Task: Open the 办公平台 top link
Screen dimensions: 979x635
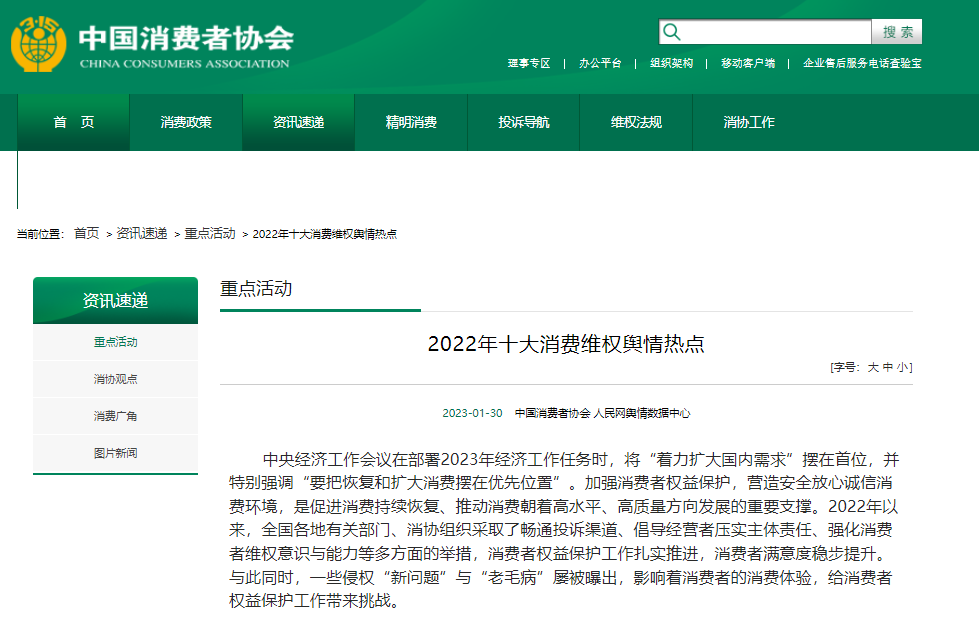Action: [x=600, y=63]
